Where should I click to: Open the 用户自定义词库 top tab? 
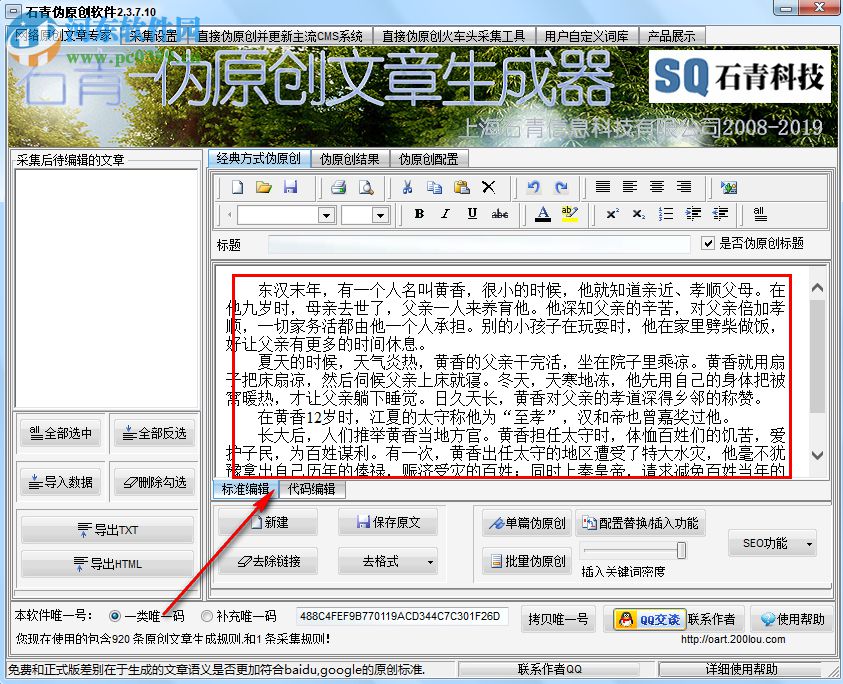point(587,36)
